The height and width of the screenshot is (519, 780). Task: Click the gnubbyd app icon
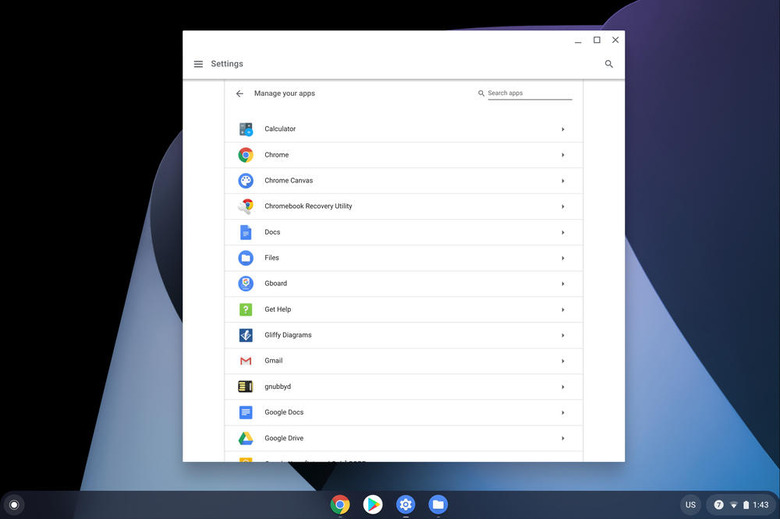246,387
